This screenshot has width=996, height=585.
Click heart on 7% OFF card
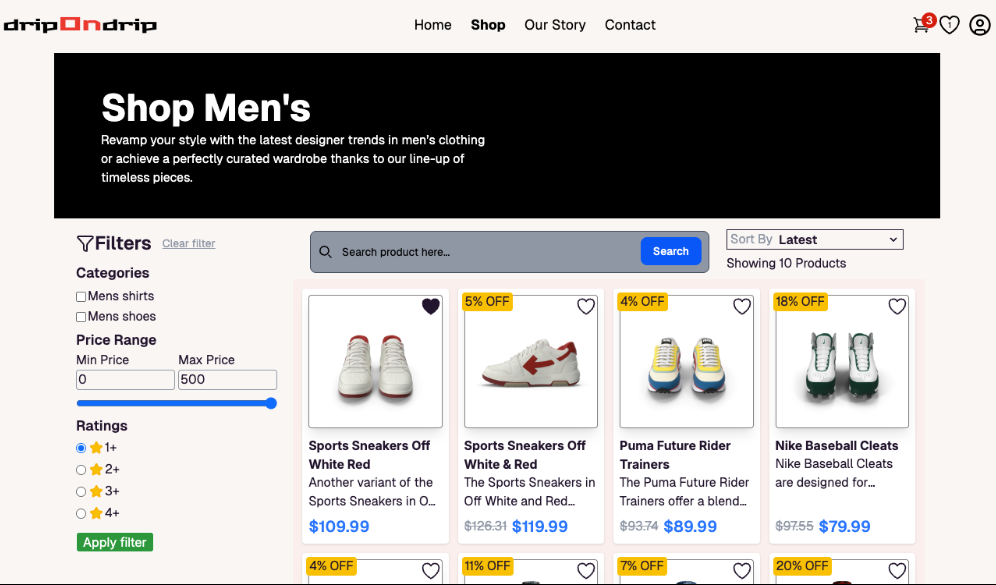pyautogui.click(x=741, y=570)
